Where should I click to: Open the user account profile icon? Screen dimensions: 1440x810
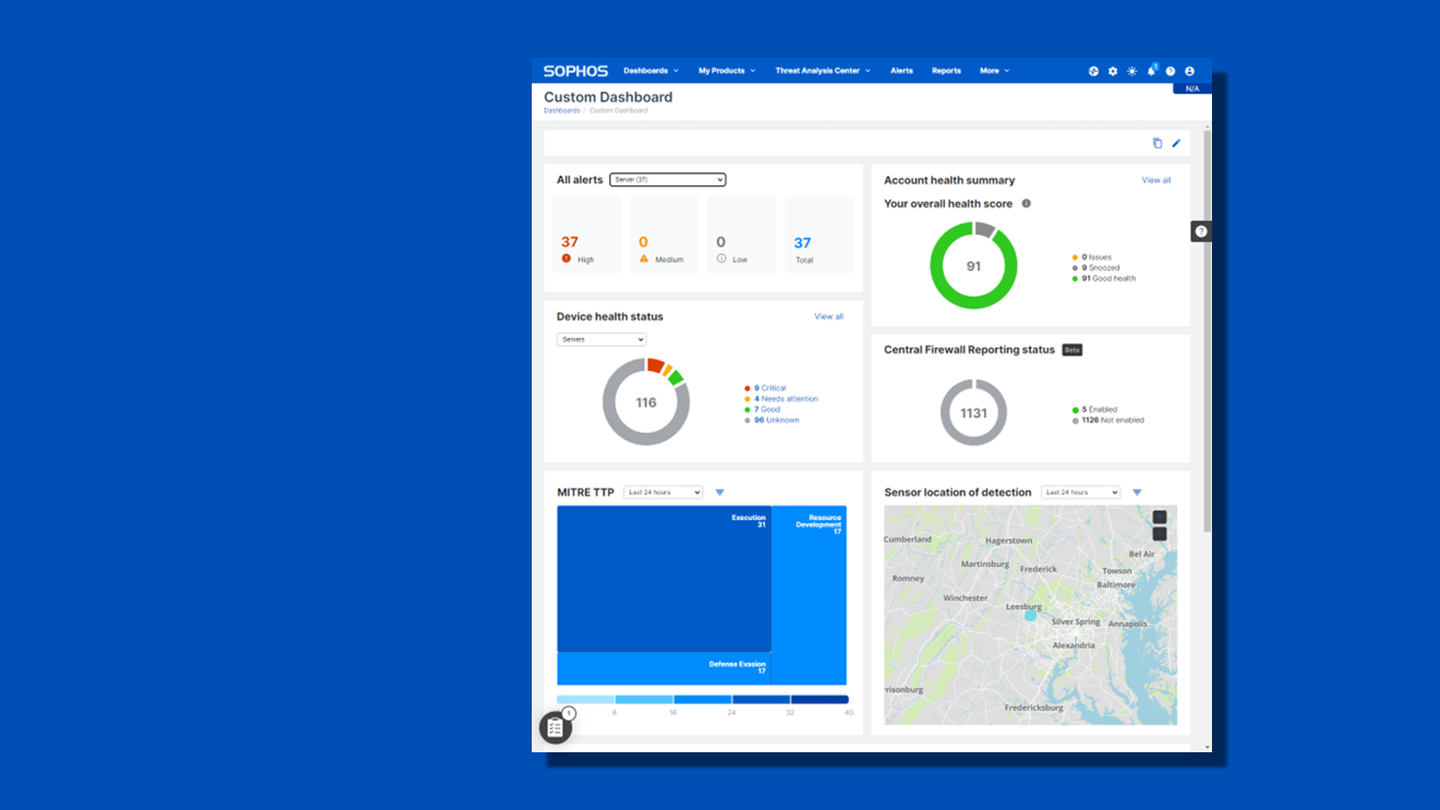click(1189, 71)
